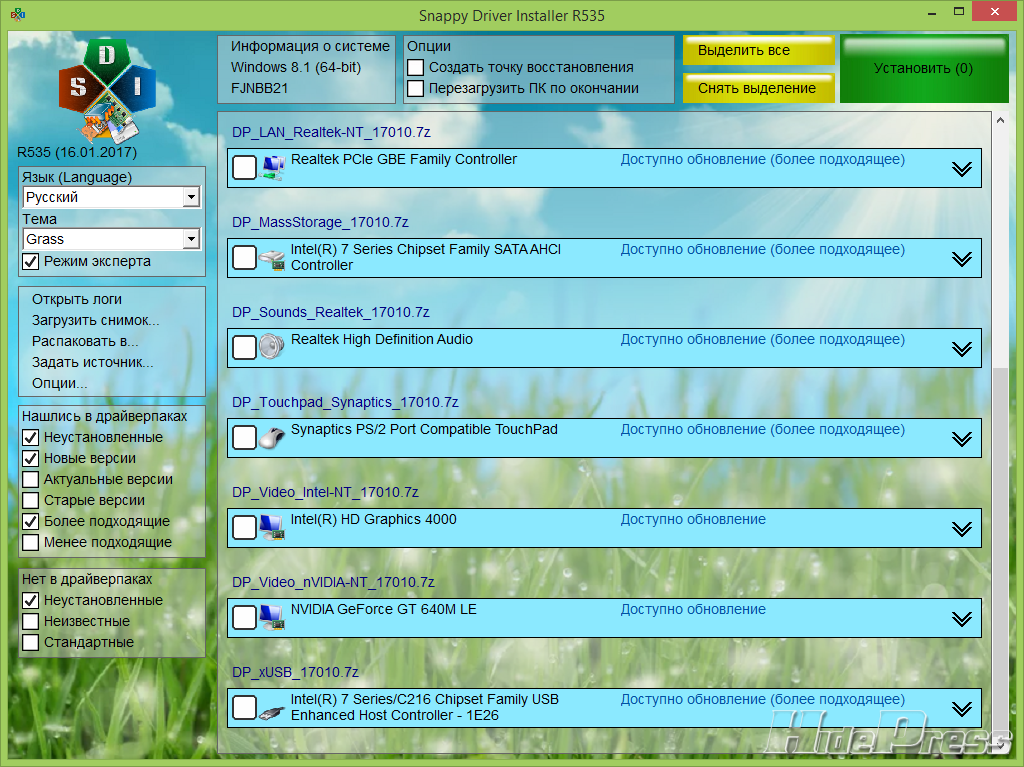Click the network adapter icon for Realtek PCIe GBE

(x=272, y=168)
